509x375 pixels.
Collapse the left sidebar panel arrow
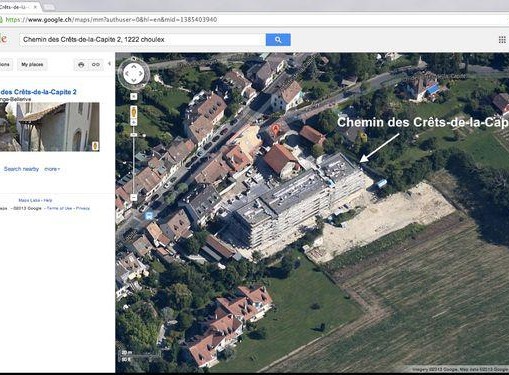click(109, 64)
